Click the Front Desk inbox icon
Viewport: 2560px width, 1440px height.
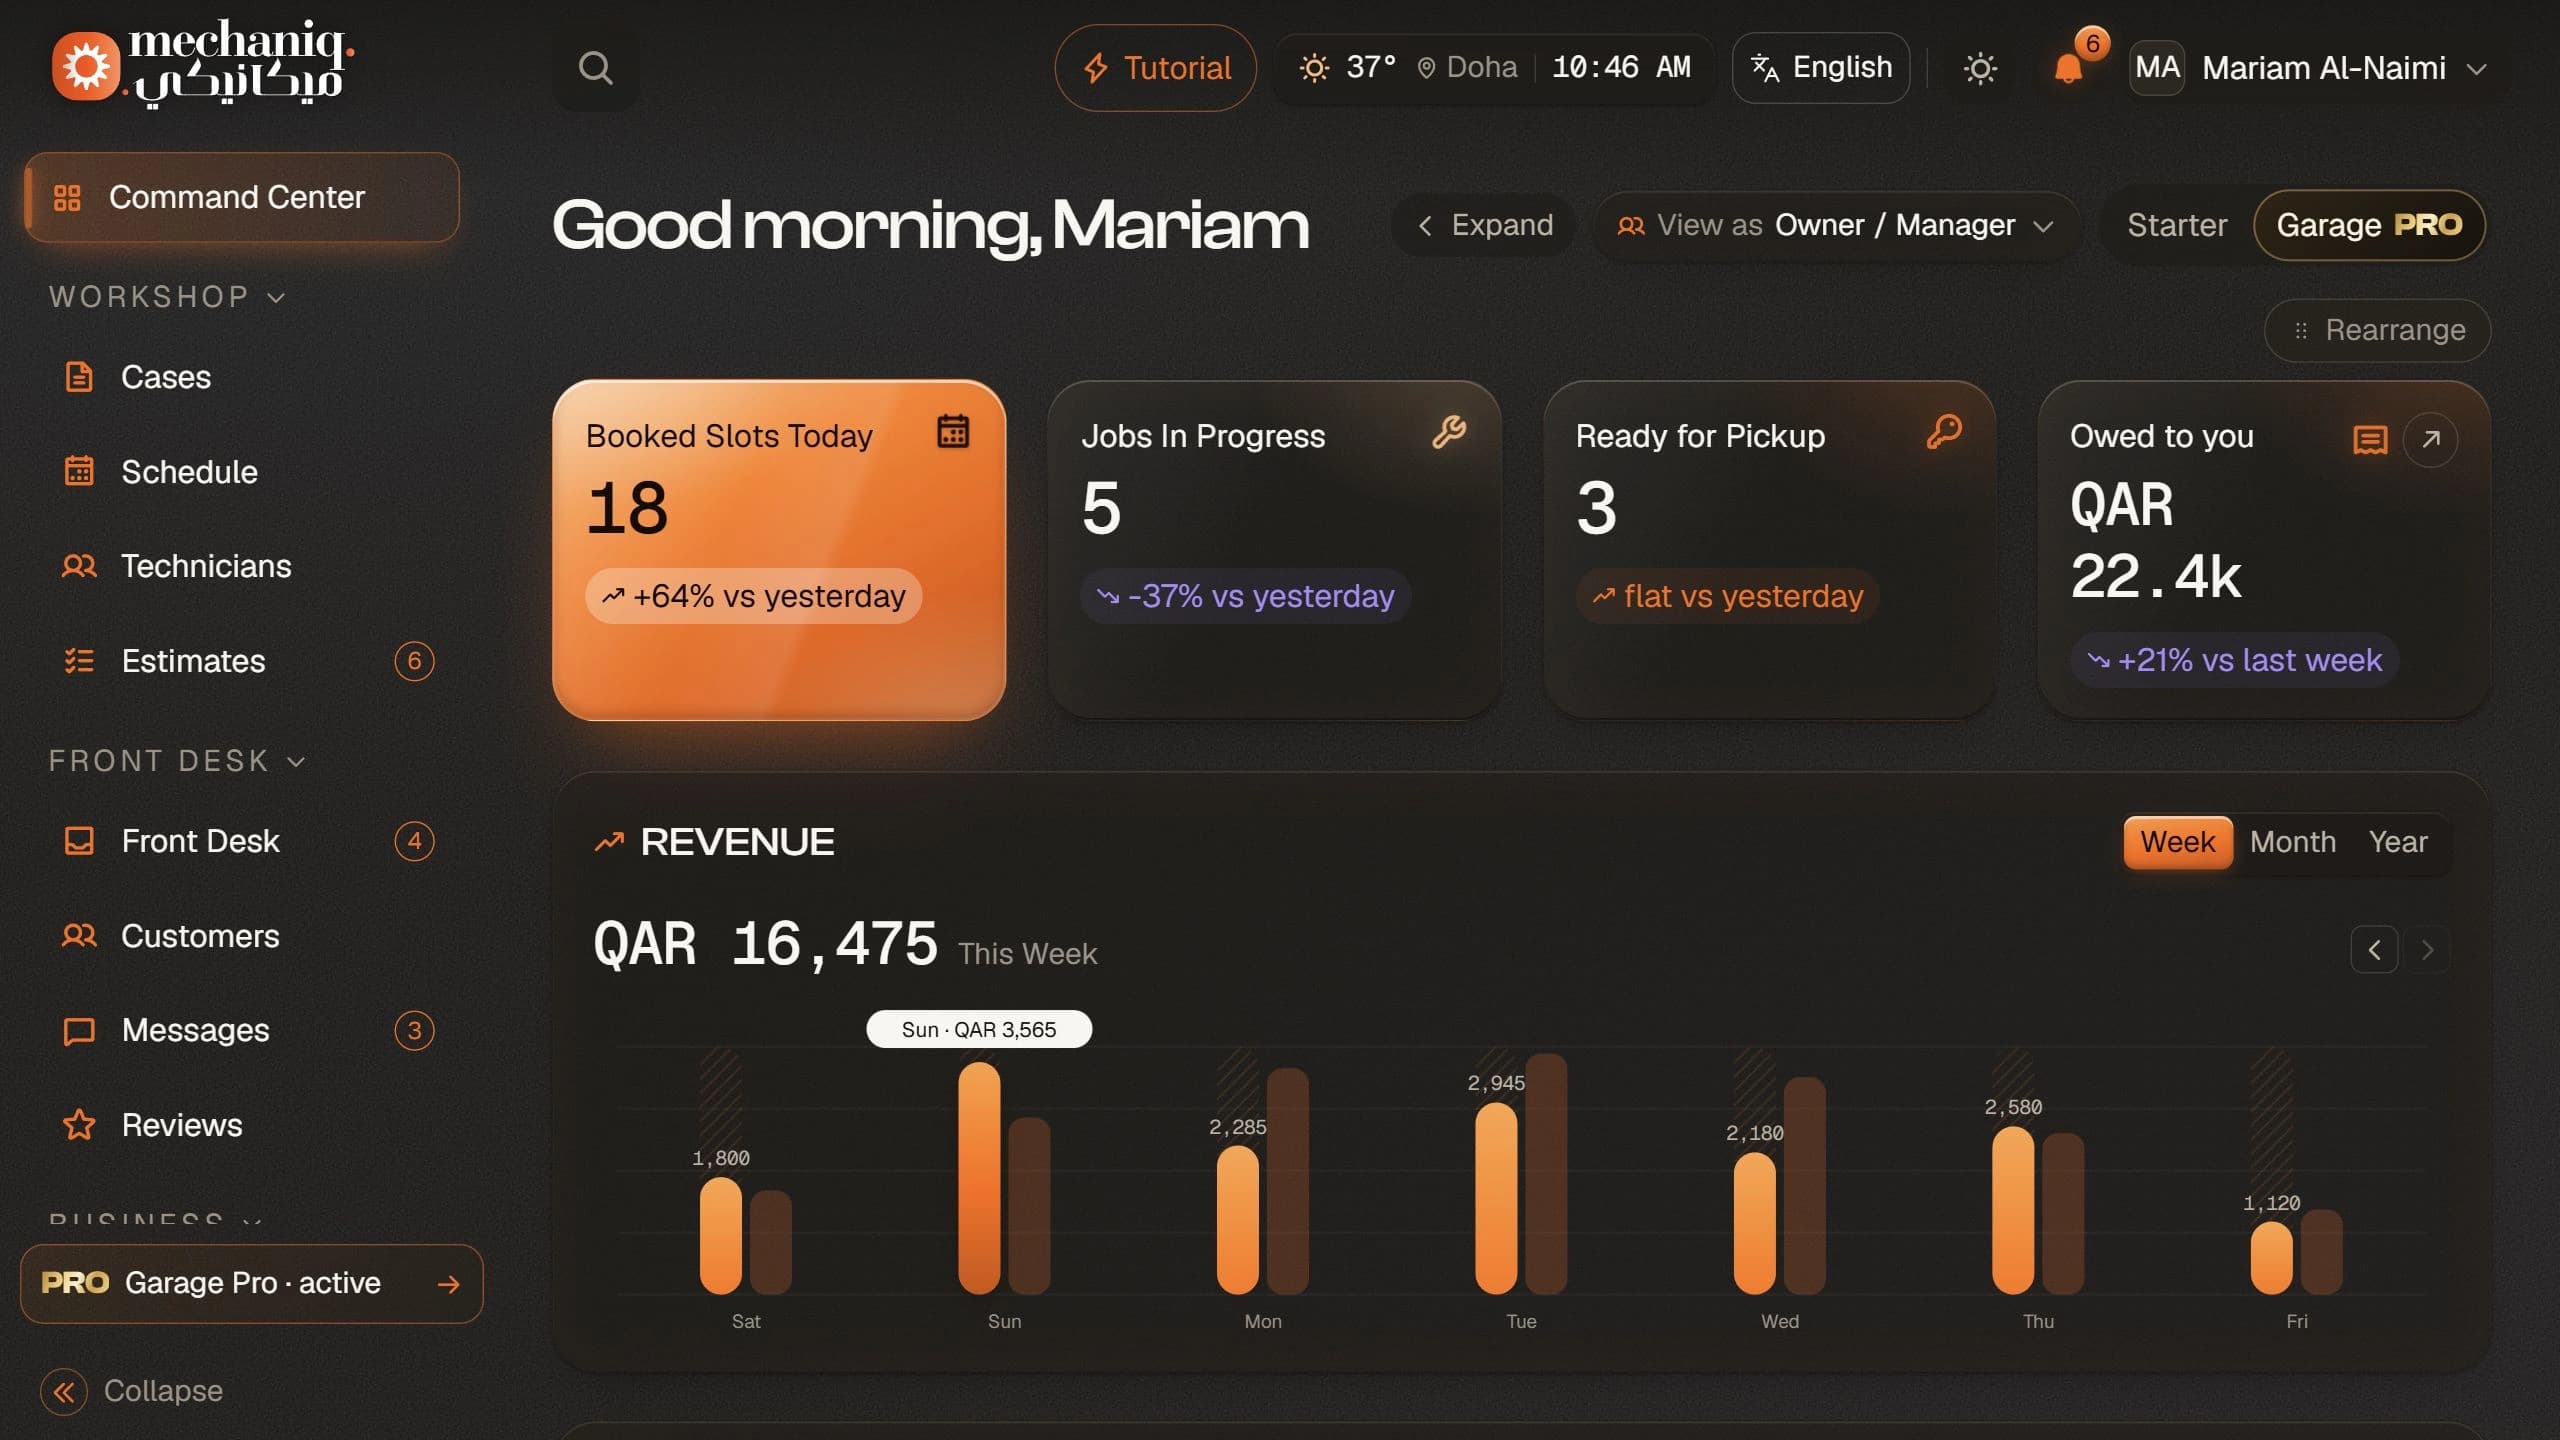79,841
